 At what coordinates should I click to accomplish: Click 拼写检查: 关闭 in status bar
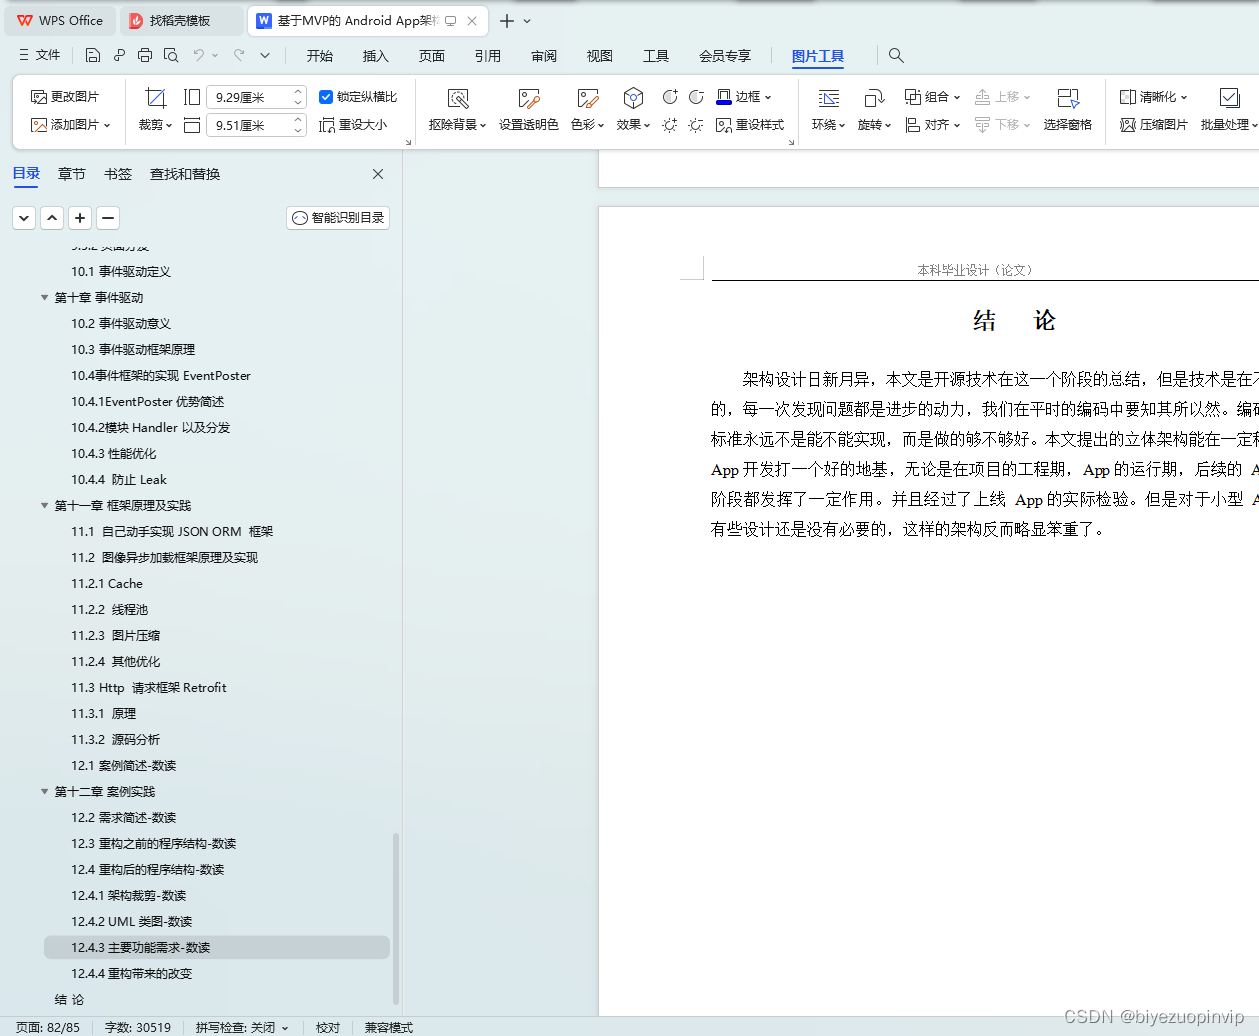click(242, 1027)
